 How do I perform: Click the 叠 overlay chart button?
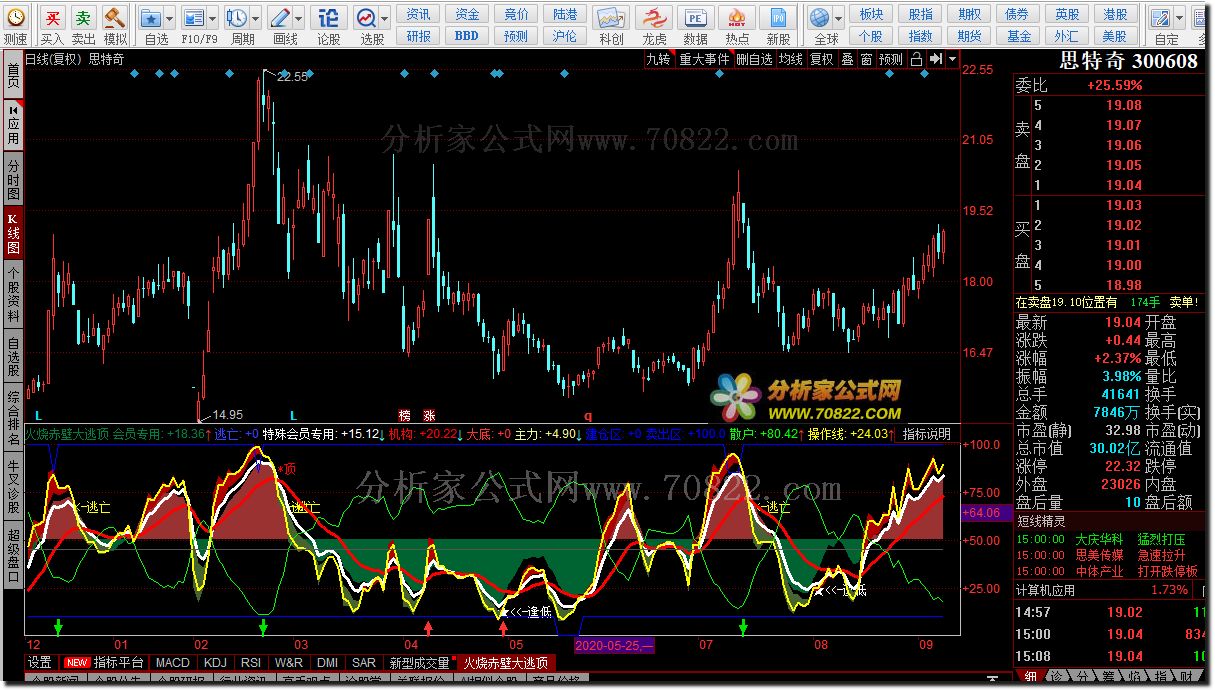pyautogui.click(x=847, y=59)
